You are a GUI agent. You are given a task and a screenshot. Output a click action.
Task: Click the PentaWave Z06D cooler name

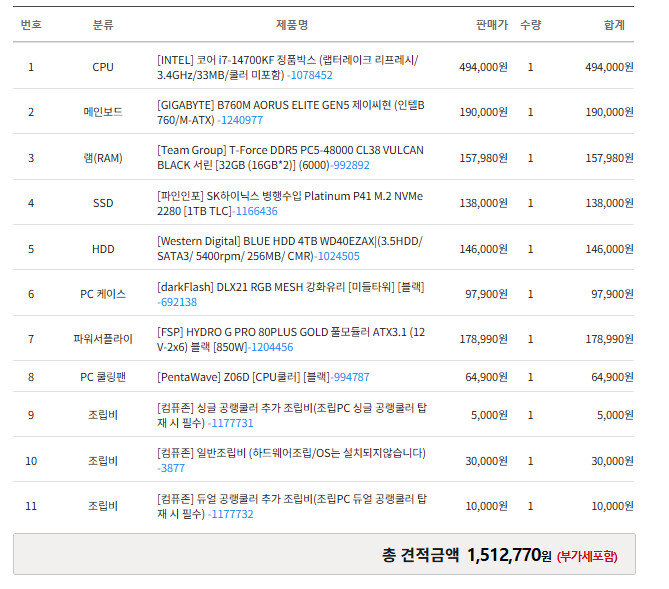tap(243, 377)
